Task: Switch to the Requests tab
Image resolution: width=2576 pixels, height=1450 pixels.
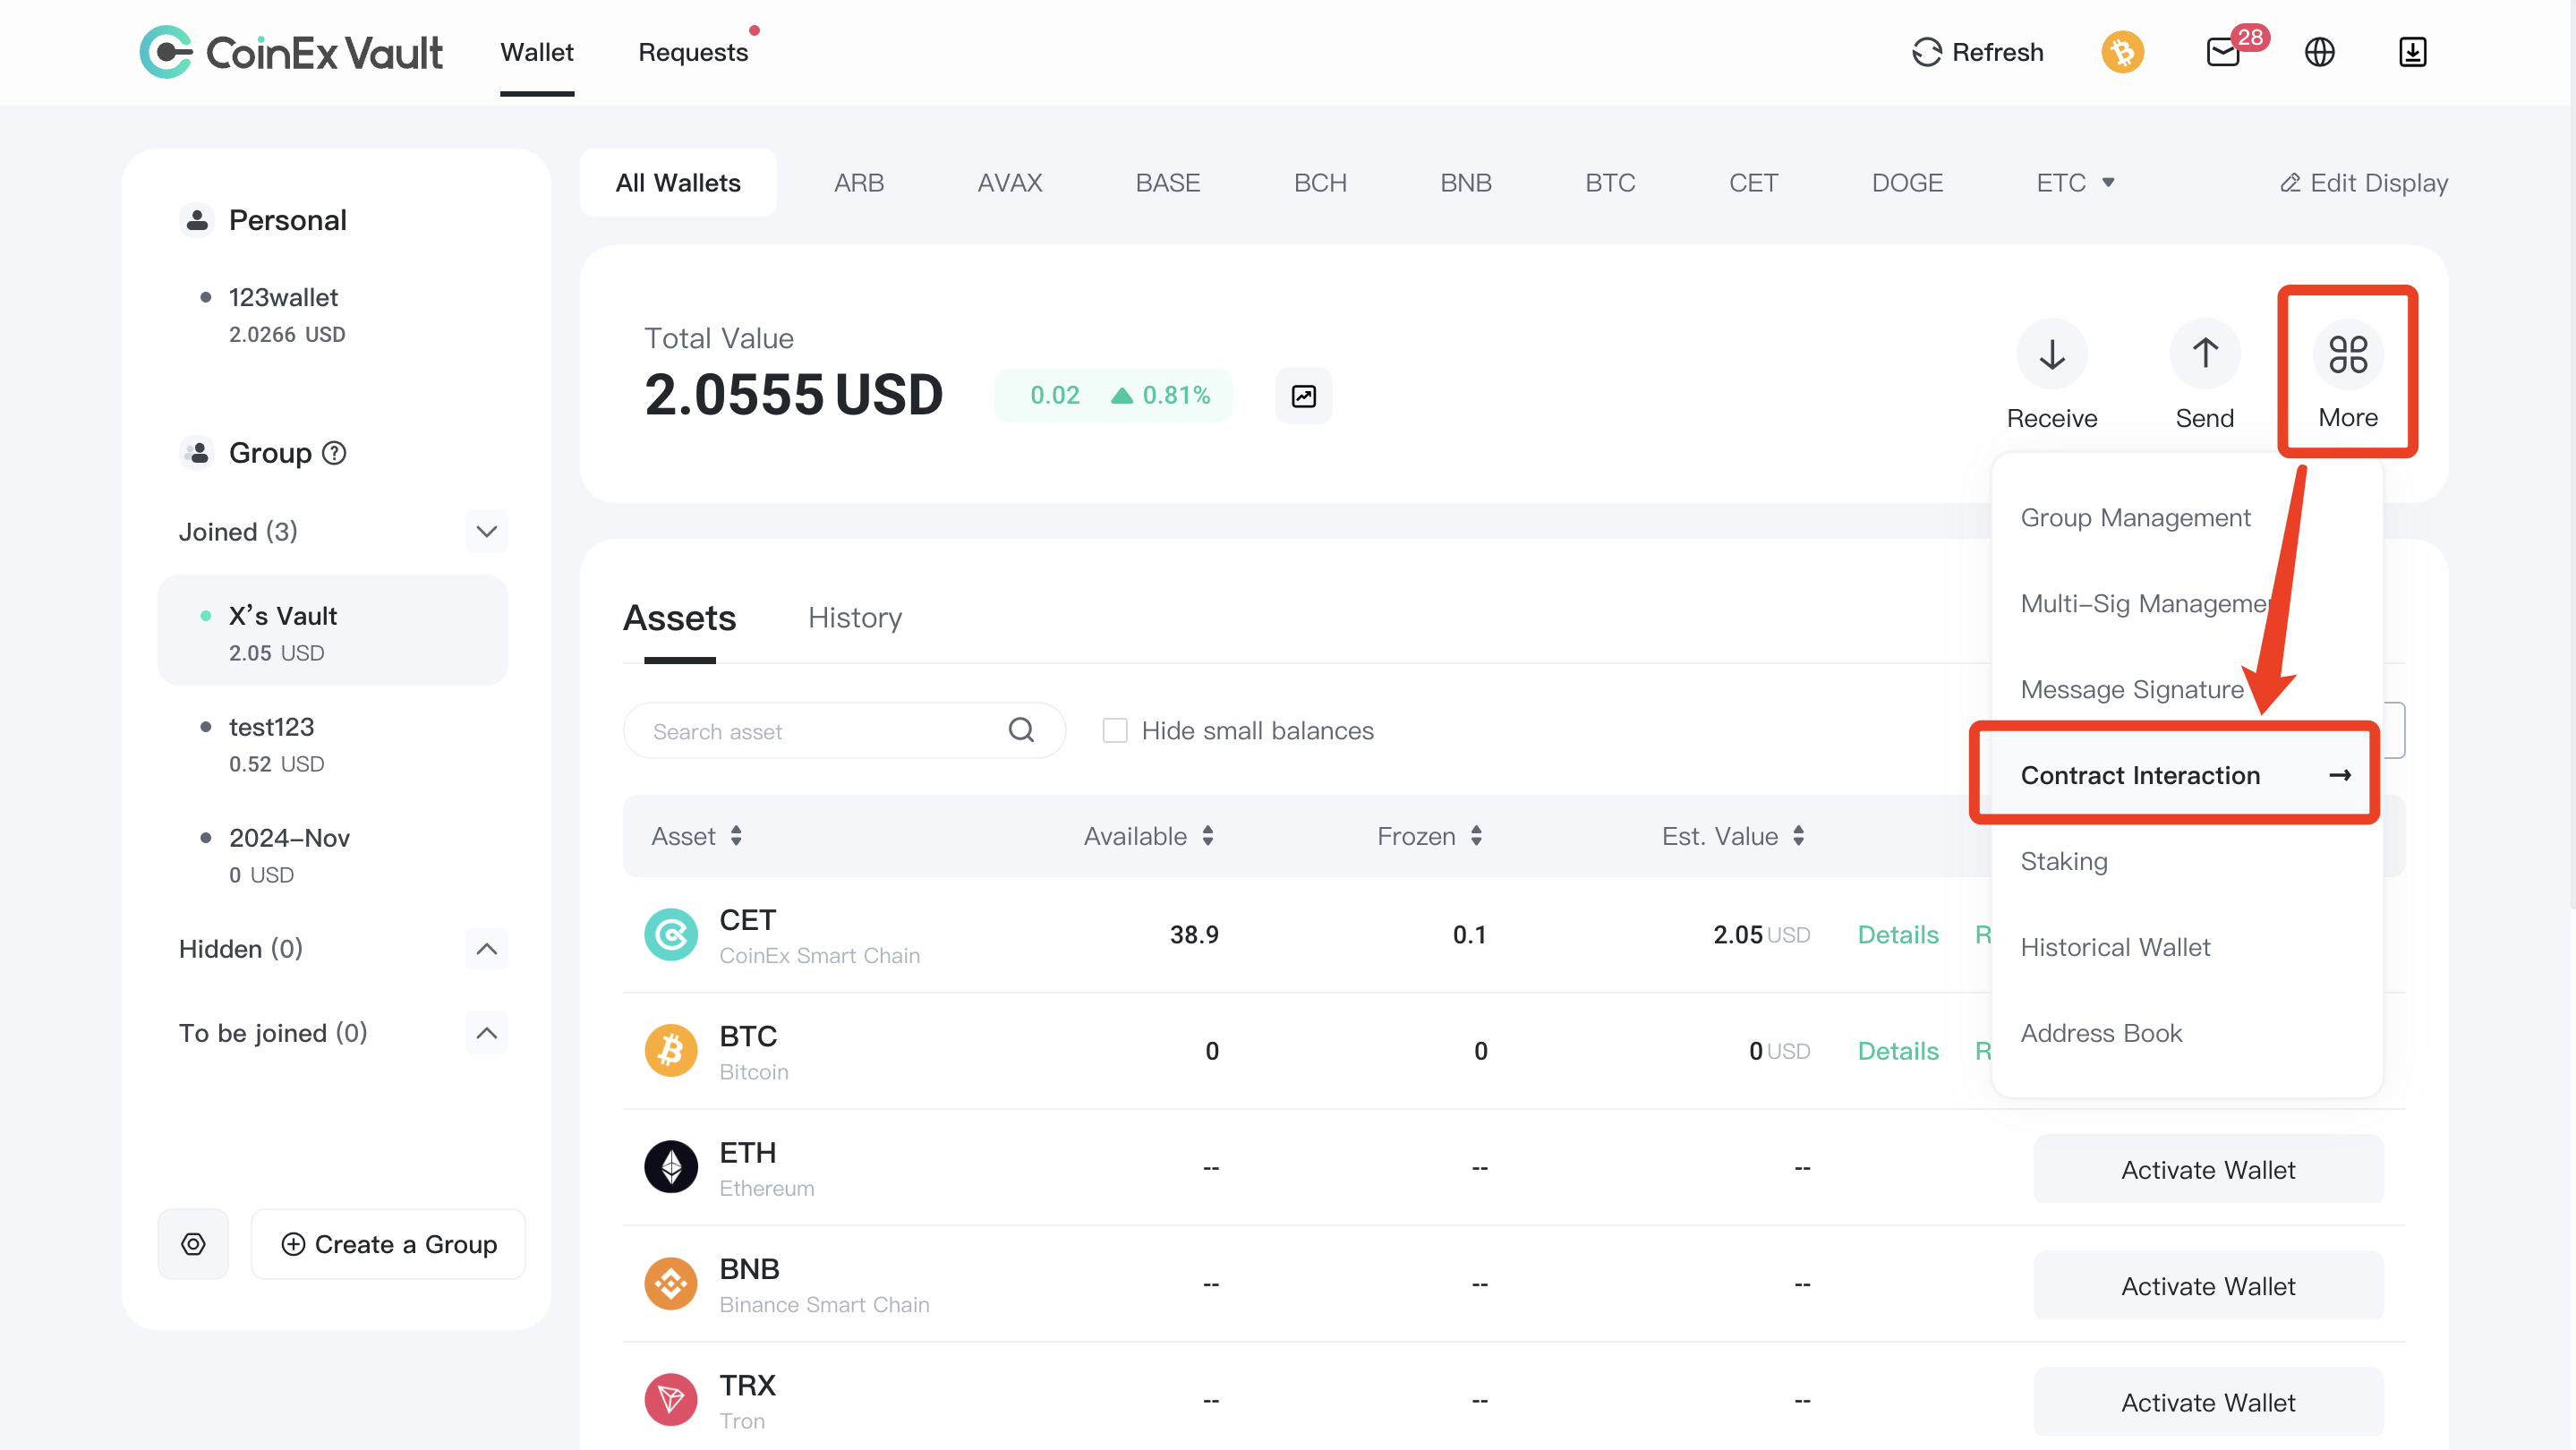Action: (x=693, y=52)
